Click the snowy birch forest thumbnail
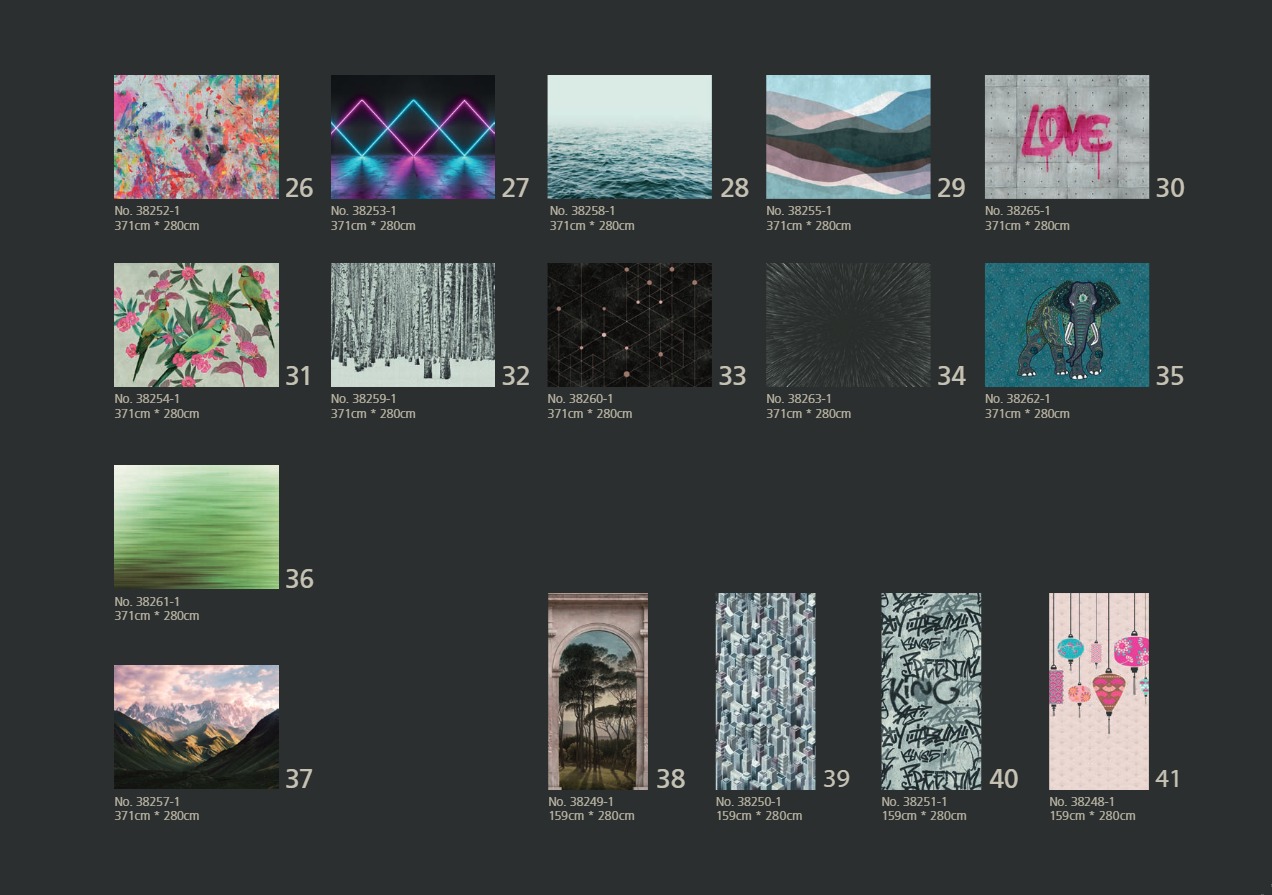Viewport: 1272px width, 895px height. pos(413,325)
